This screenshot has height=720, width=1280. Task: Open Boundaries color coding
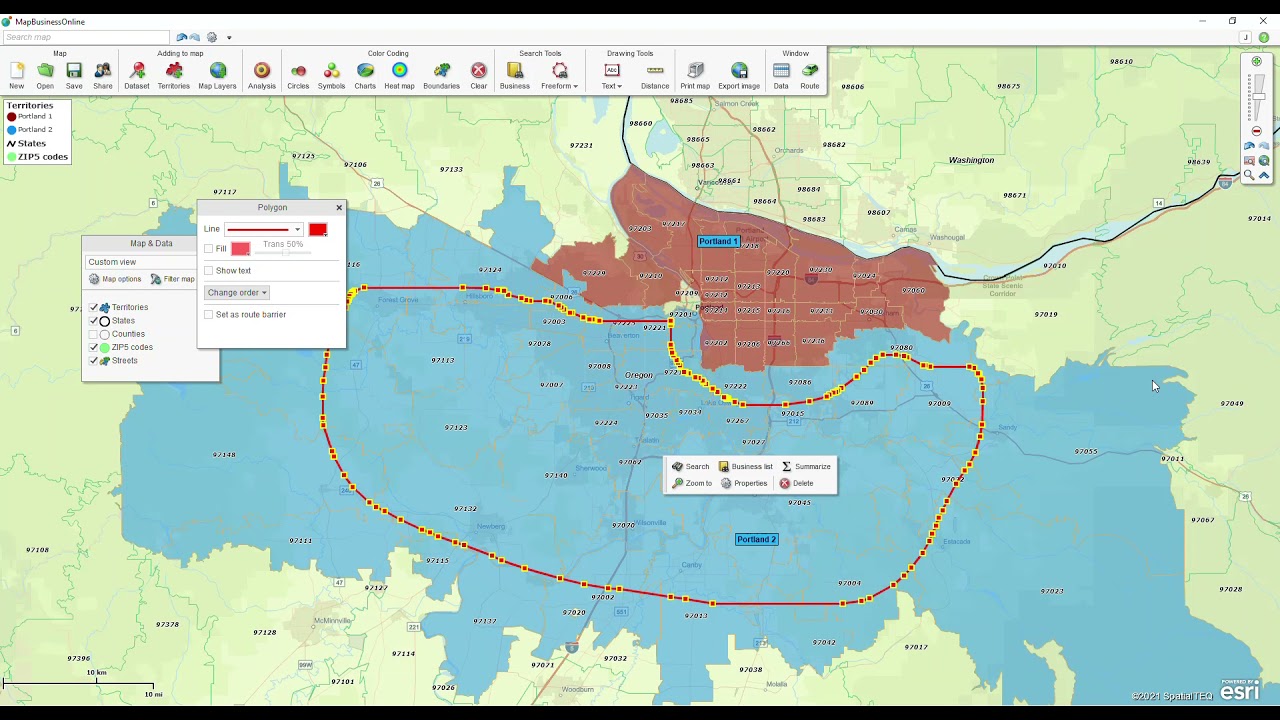441,75
